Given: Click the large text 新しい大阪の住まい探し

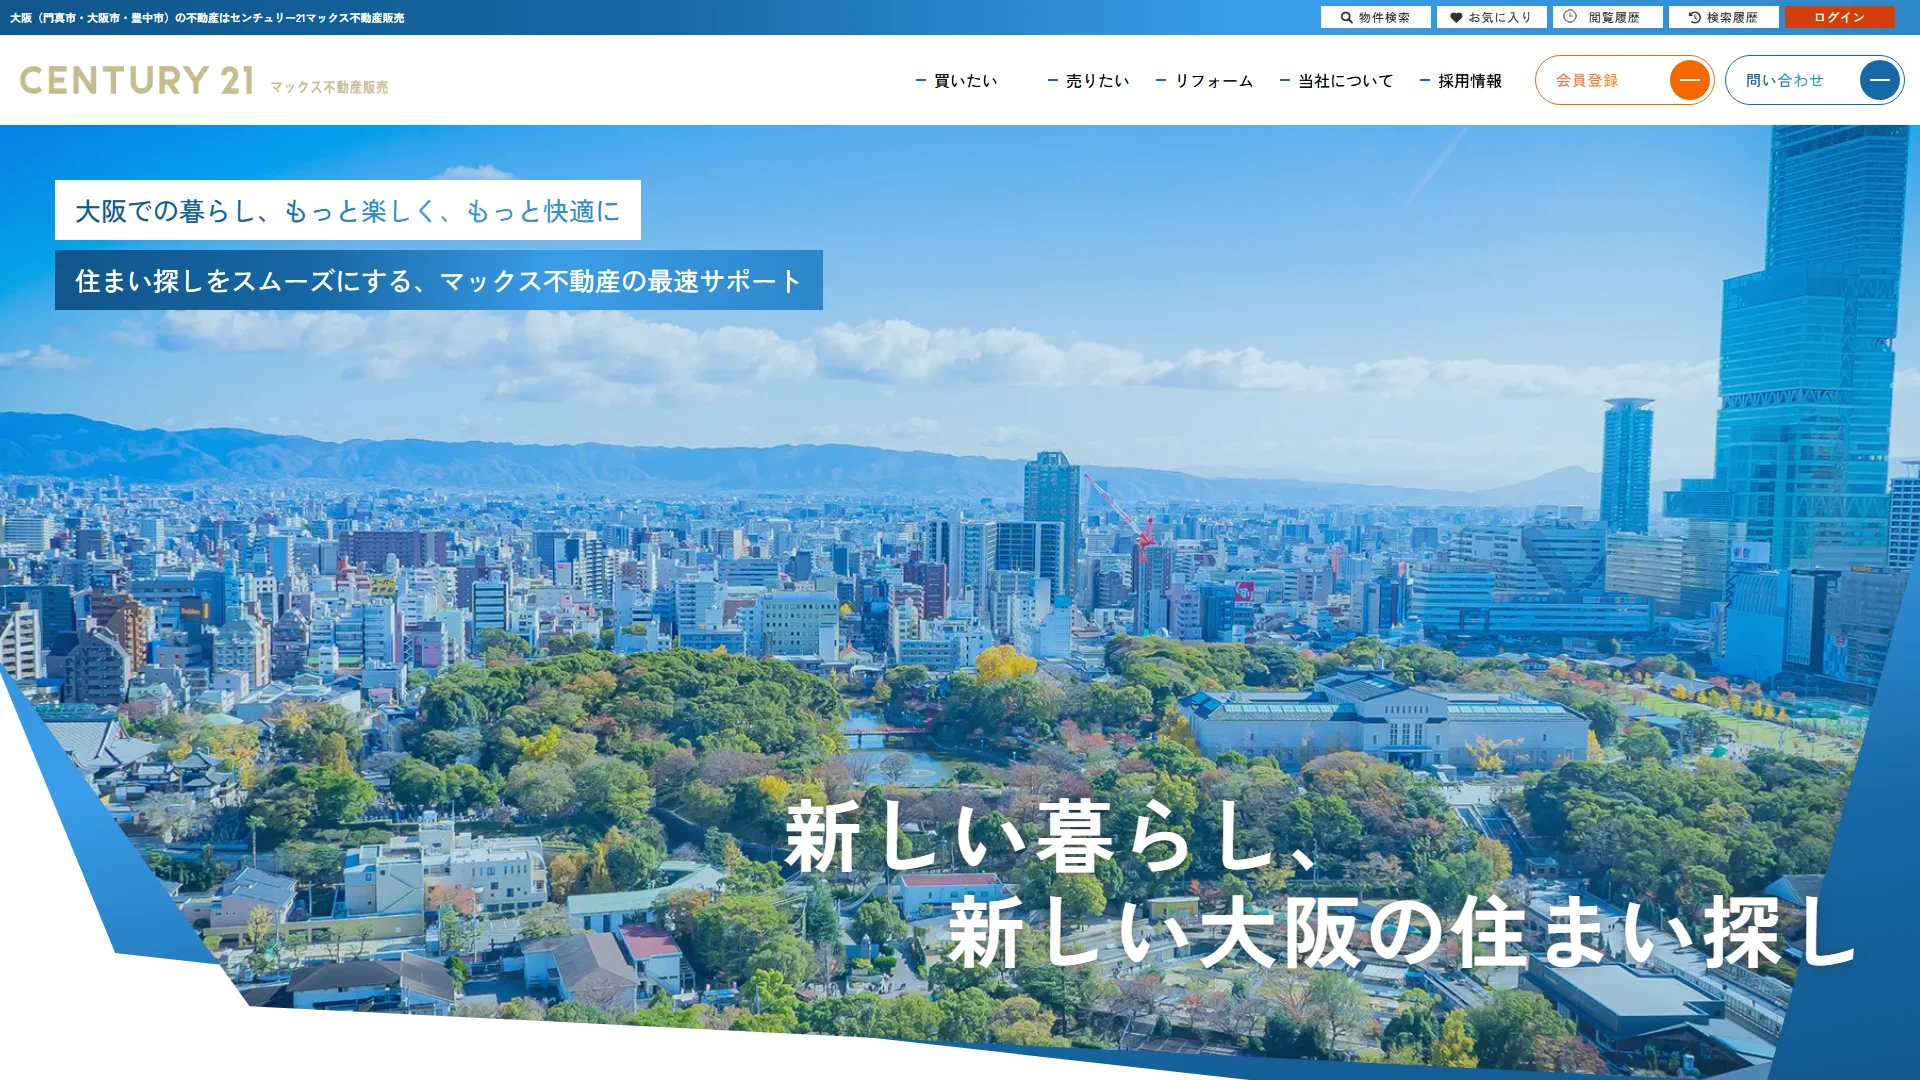Looking at the screenshot, I should point(1400,932).
